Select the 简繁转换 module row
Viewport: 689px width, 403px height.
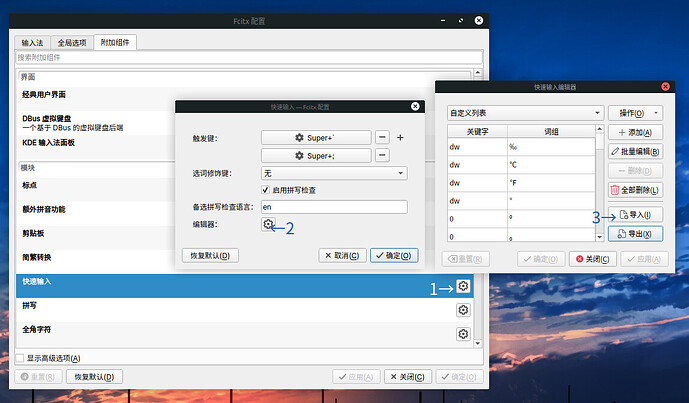(x=244, y=262)
